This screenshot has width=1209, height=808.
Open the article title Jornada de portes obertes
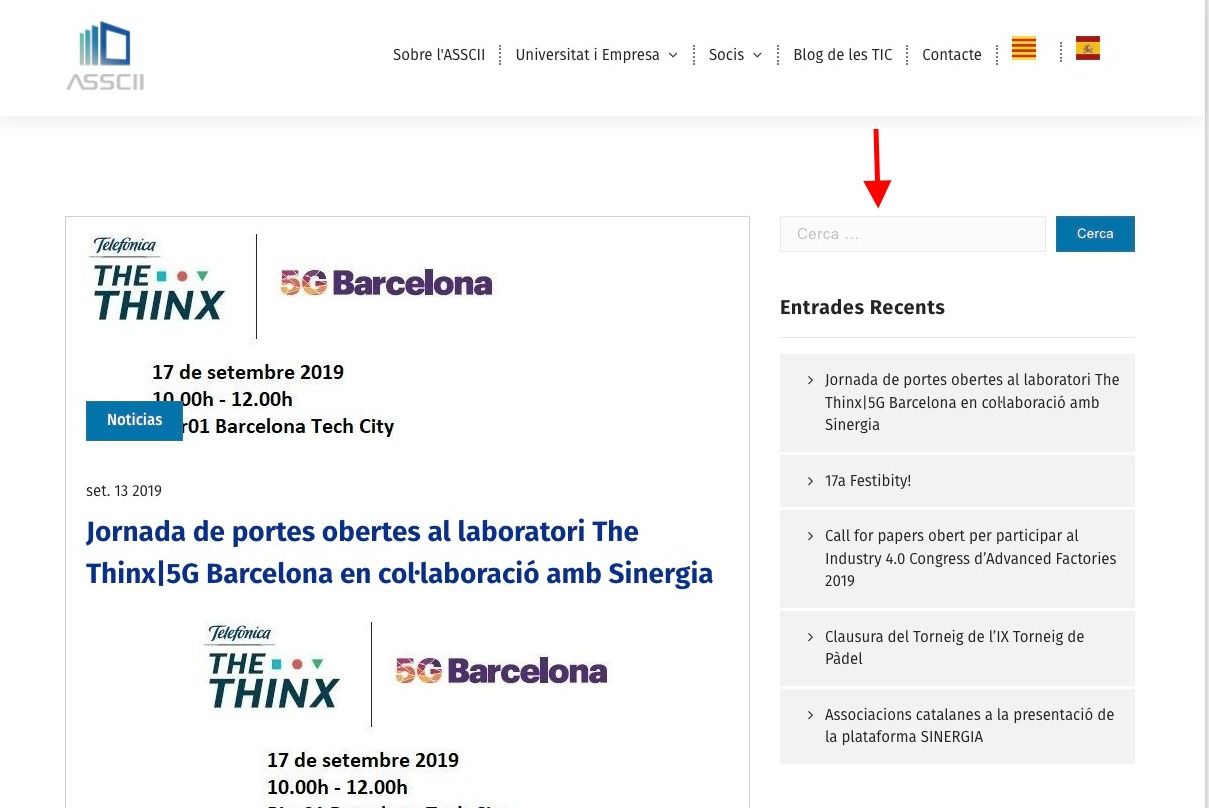point(400,552)
